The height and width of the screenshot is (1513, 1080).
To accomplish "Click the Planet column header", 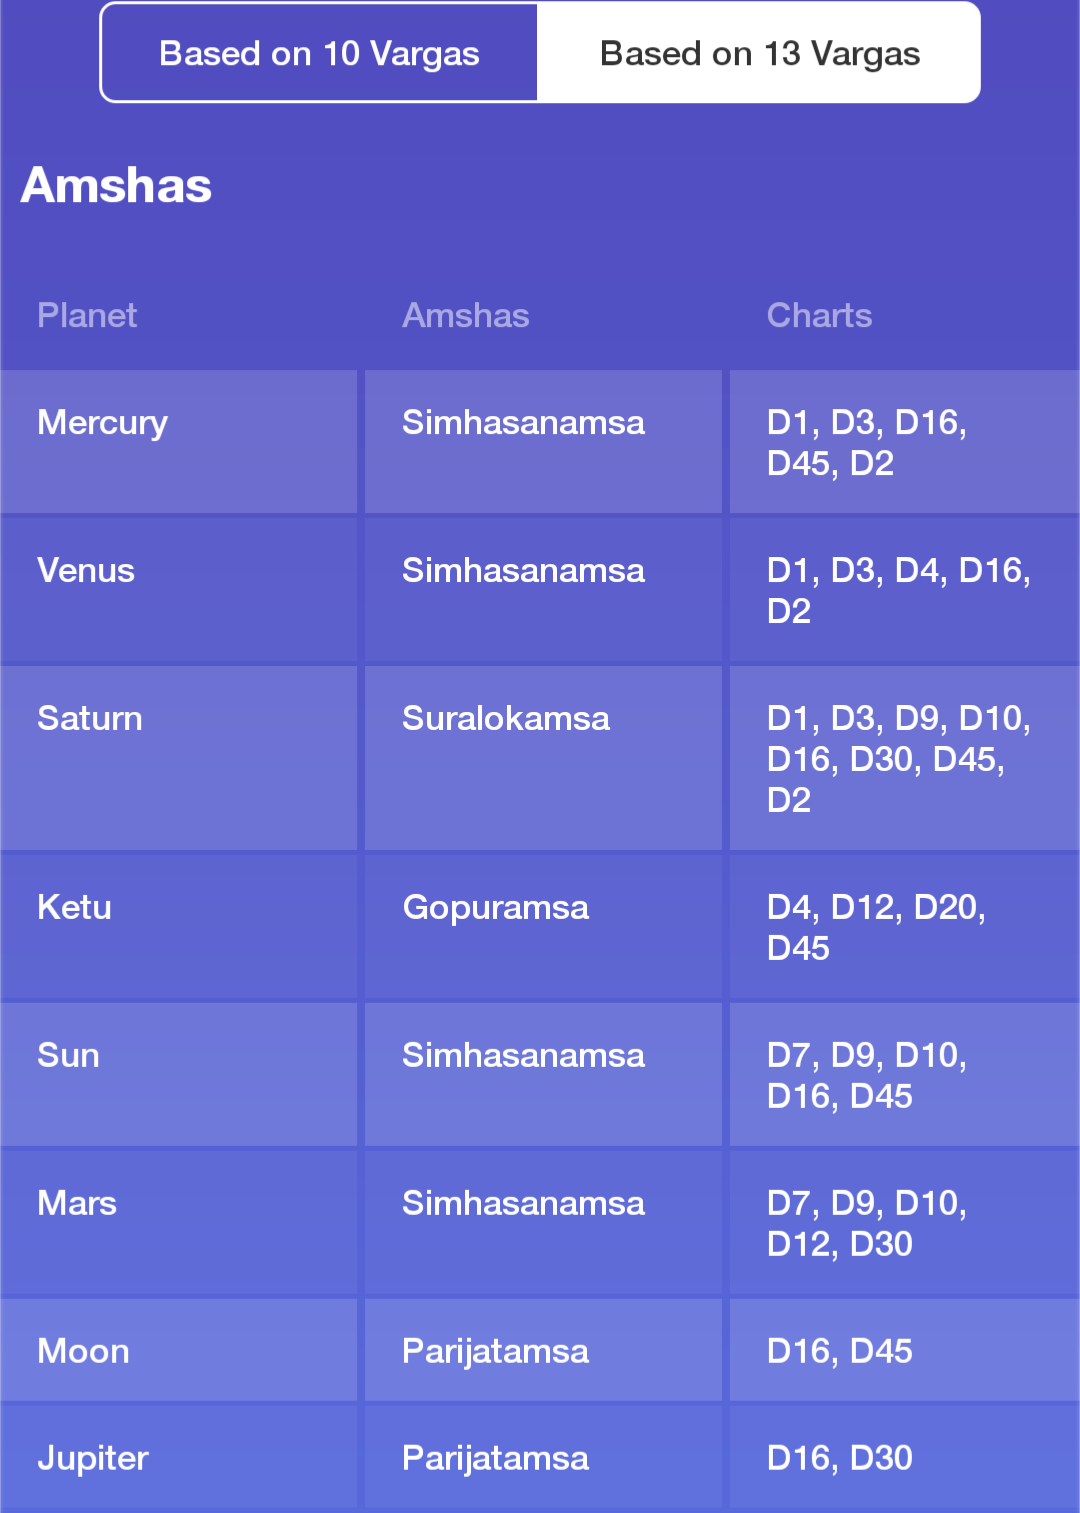I will tap(87, 315).
